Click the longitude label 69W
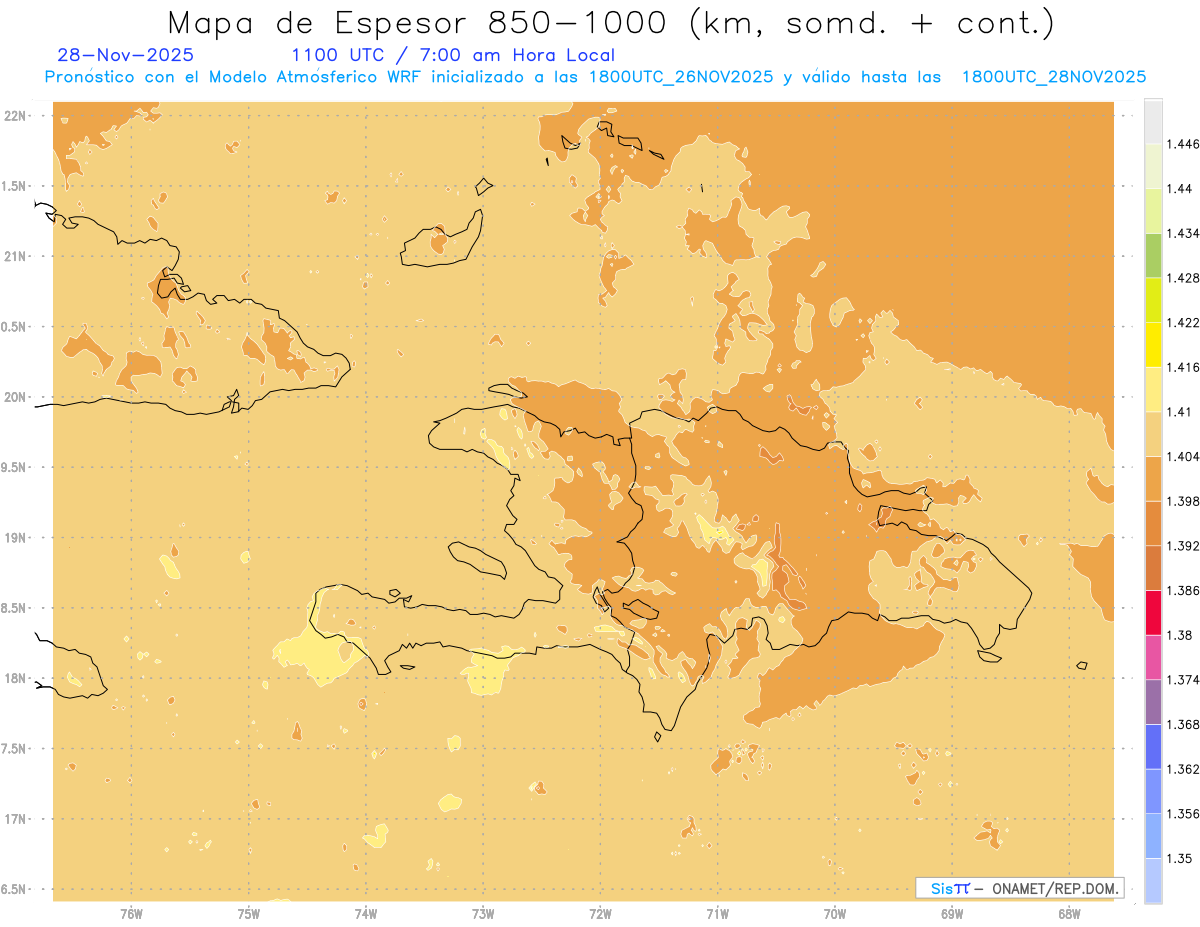 952,914
